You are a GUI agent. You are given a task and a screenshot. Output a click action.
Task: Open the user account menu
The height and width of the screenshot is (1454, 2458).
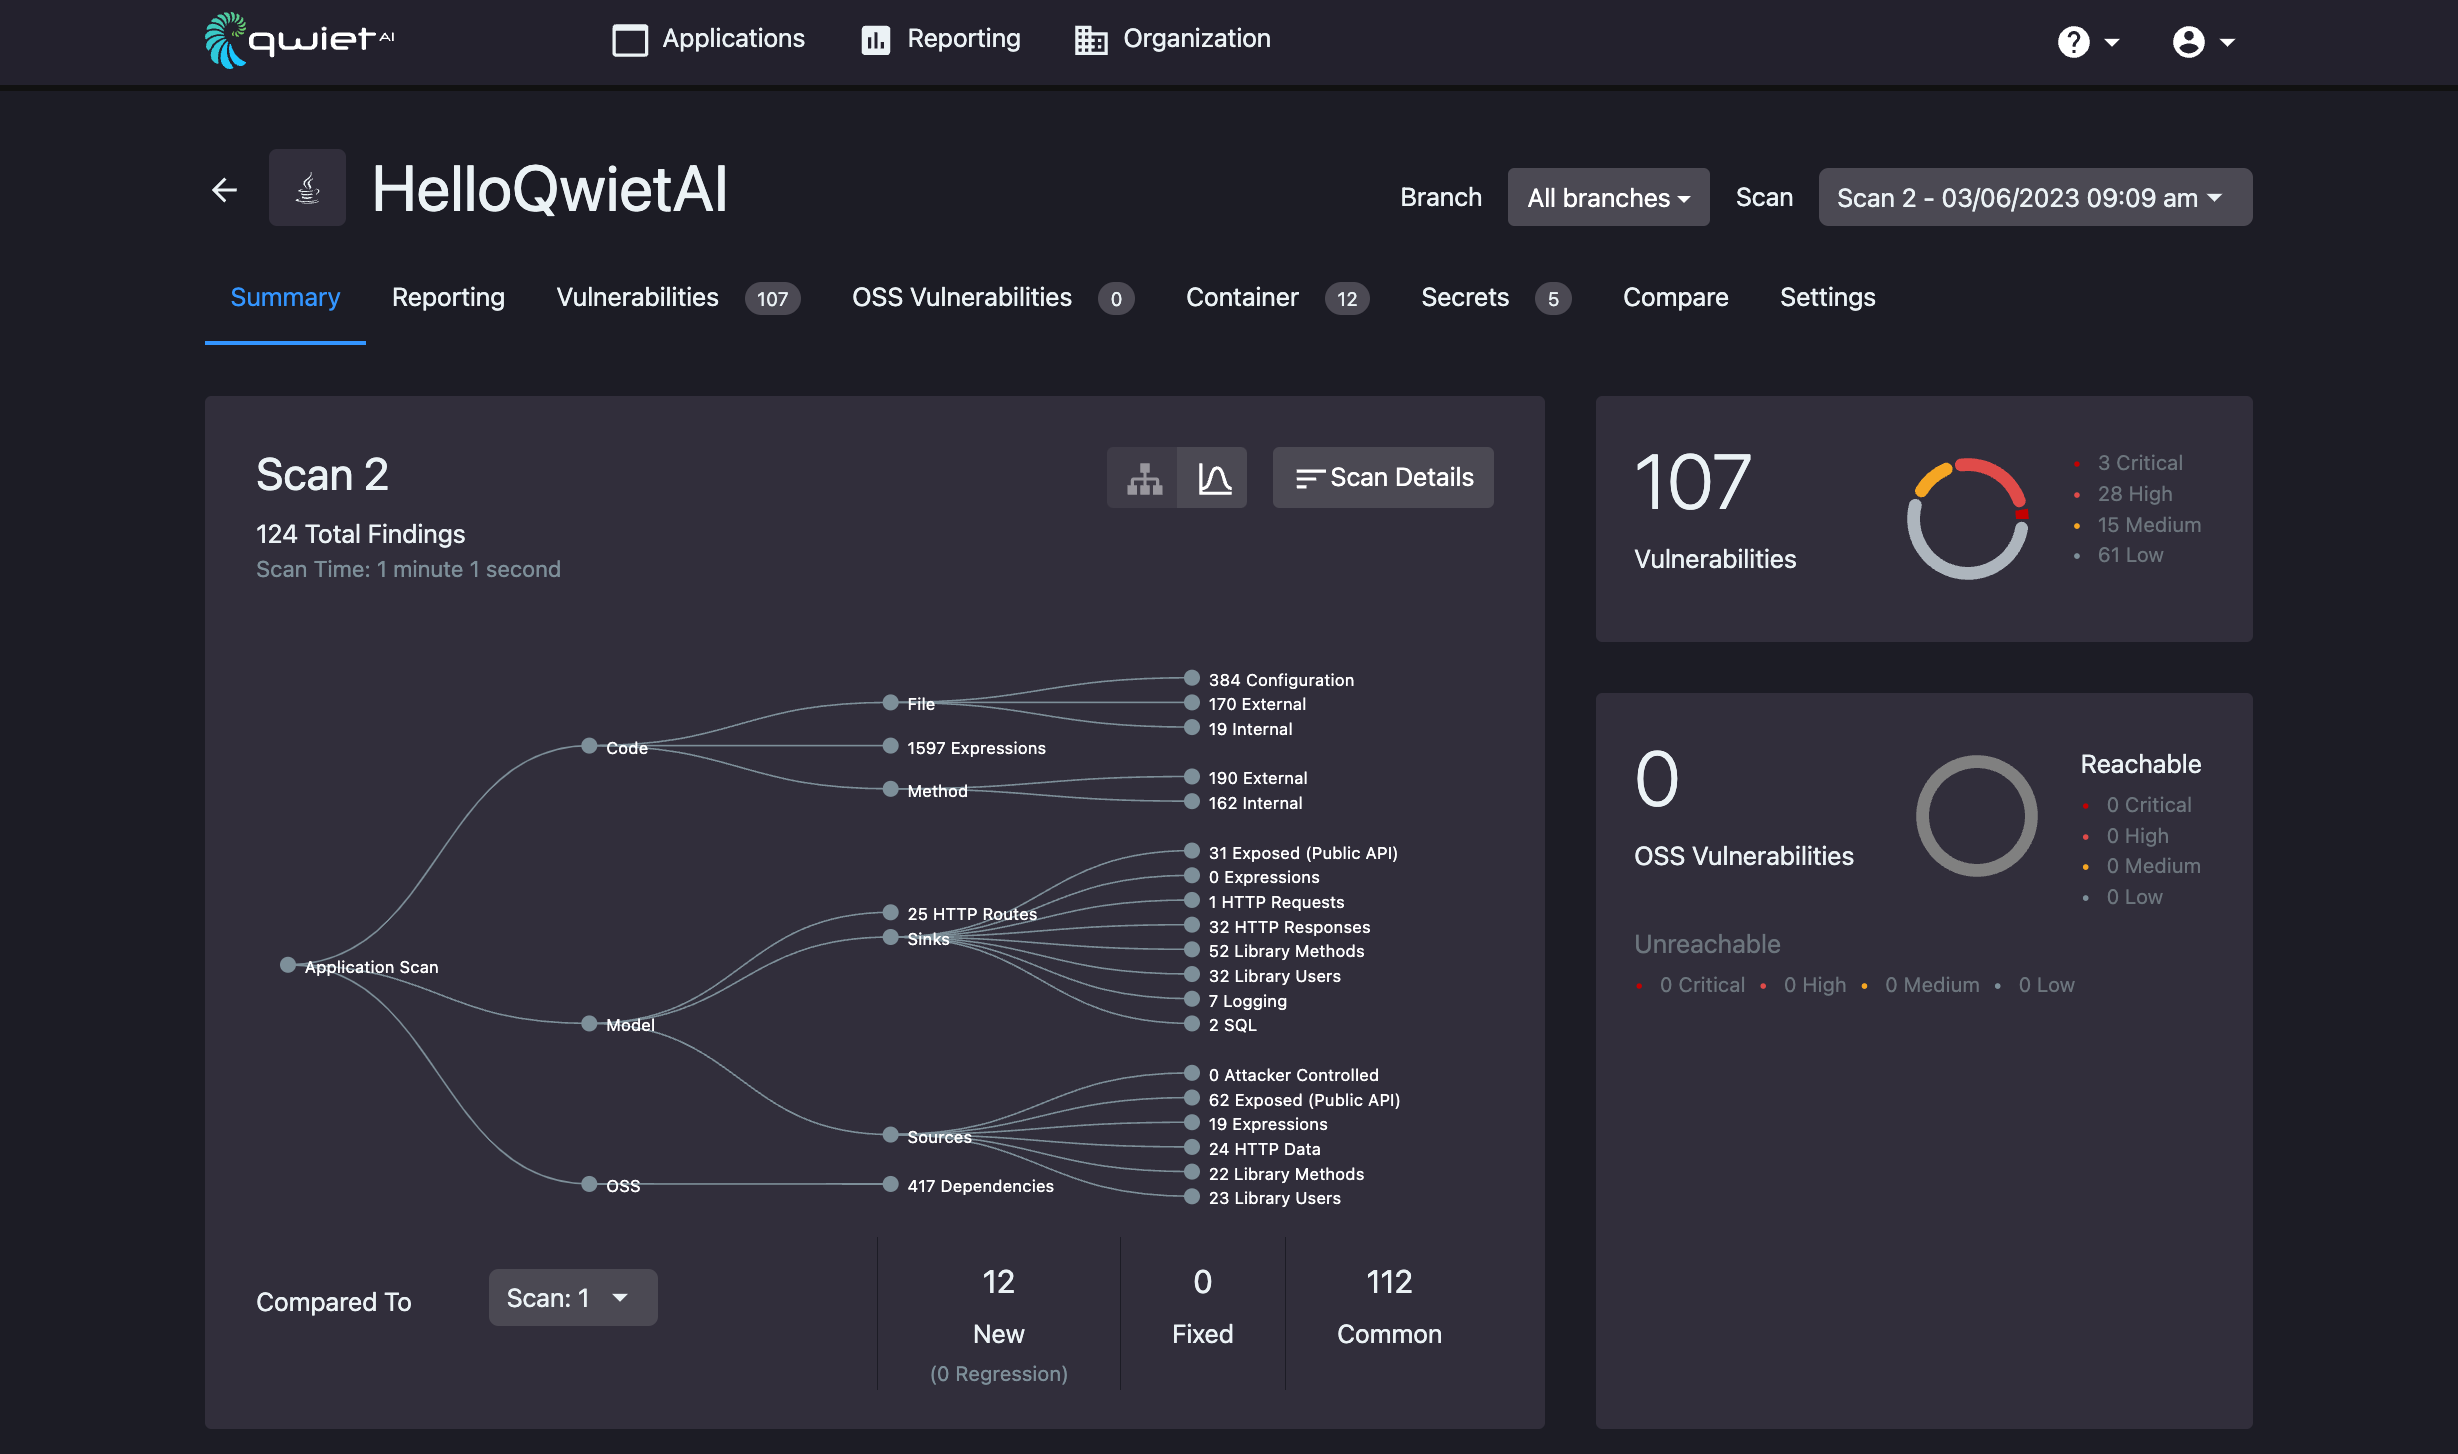click(2203, 42)
